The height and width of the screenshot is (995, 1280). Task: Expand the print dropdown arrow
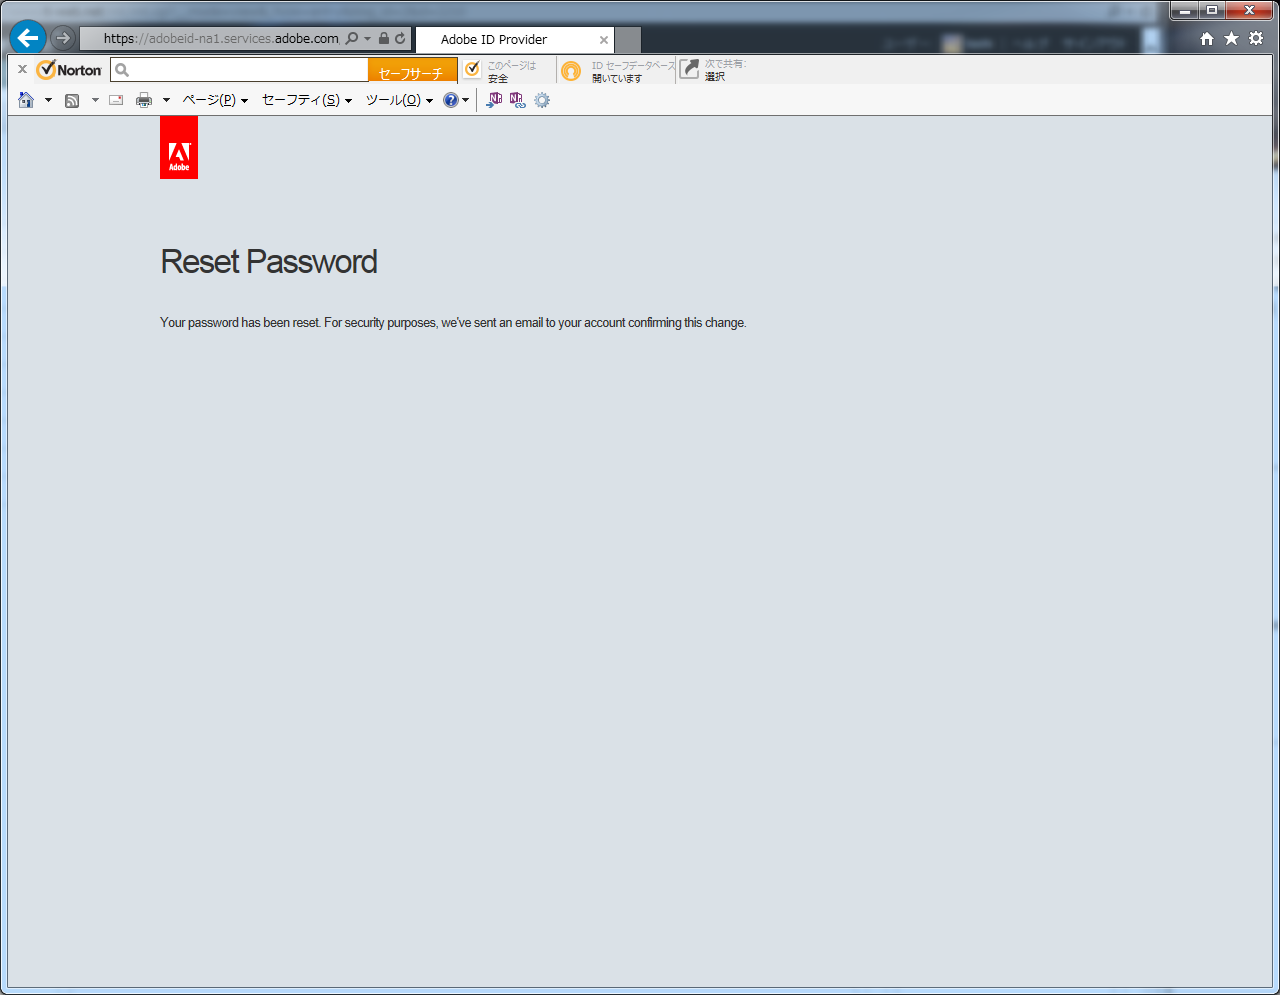click(166, 100)
